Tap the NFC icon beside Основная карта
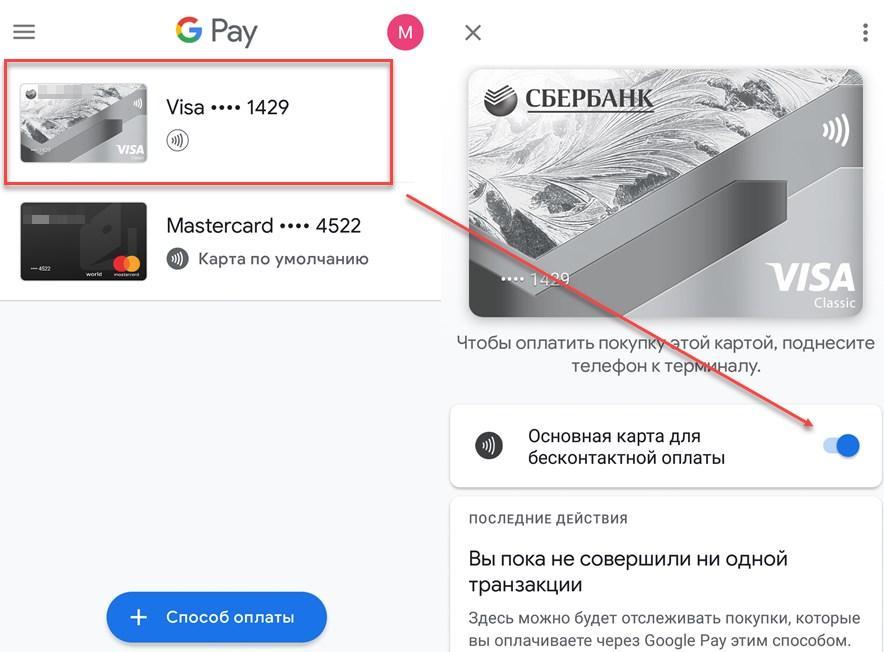This screenshot has width=884, height=652. tap(489, 446)
